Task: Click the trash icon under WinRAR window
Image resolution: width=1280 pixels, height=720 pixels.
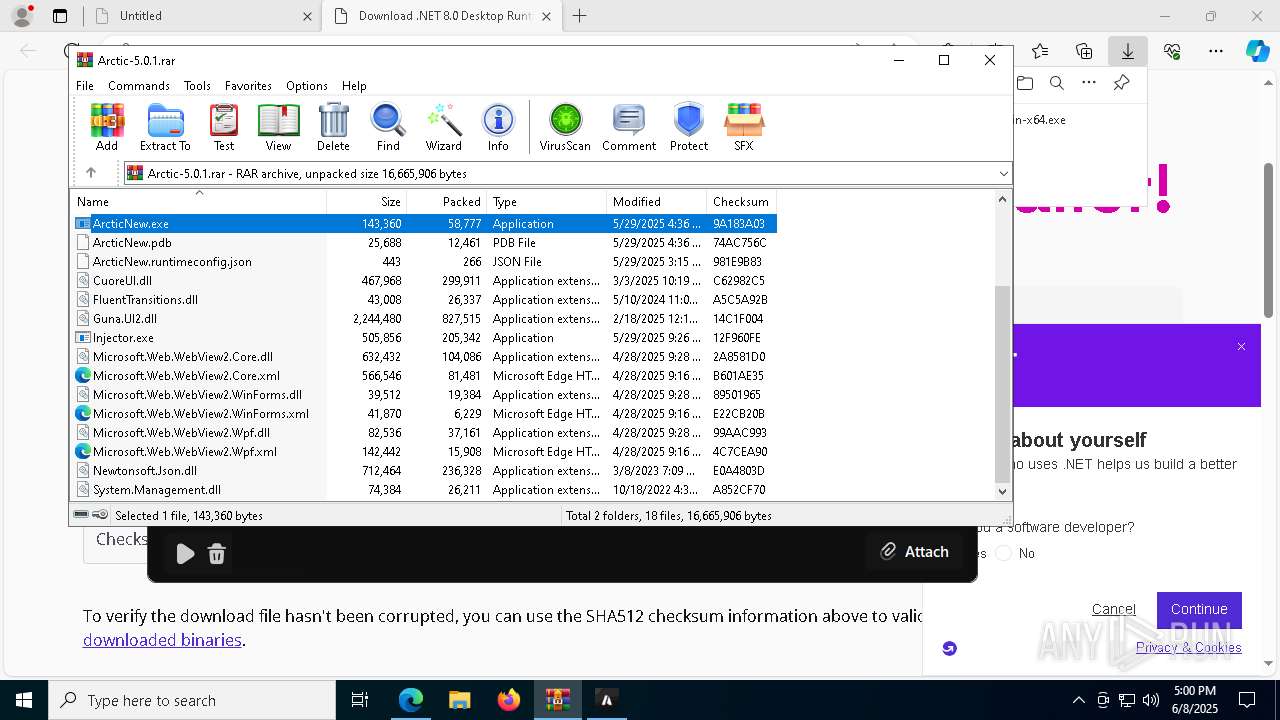Action: 217,554
